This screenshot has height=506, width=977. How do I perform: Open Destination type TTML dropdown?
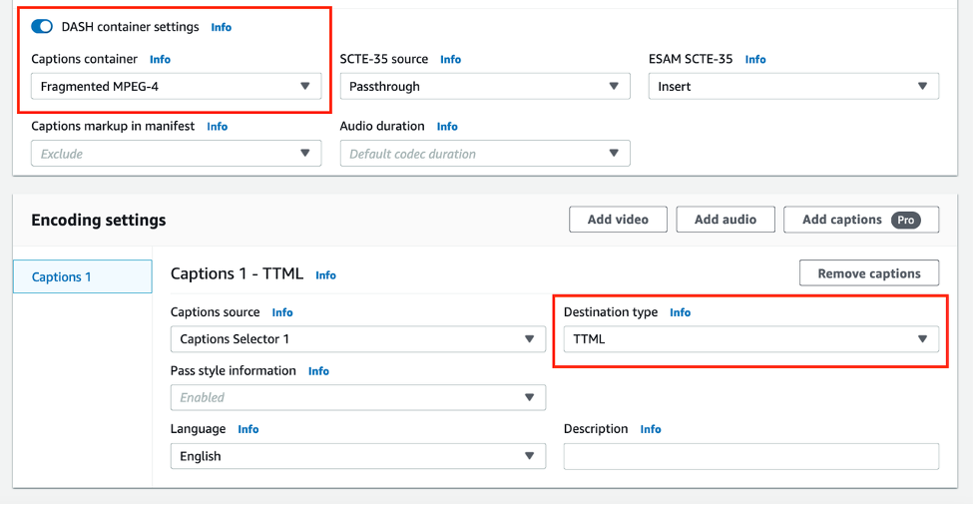(751, 339)
